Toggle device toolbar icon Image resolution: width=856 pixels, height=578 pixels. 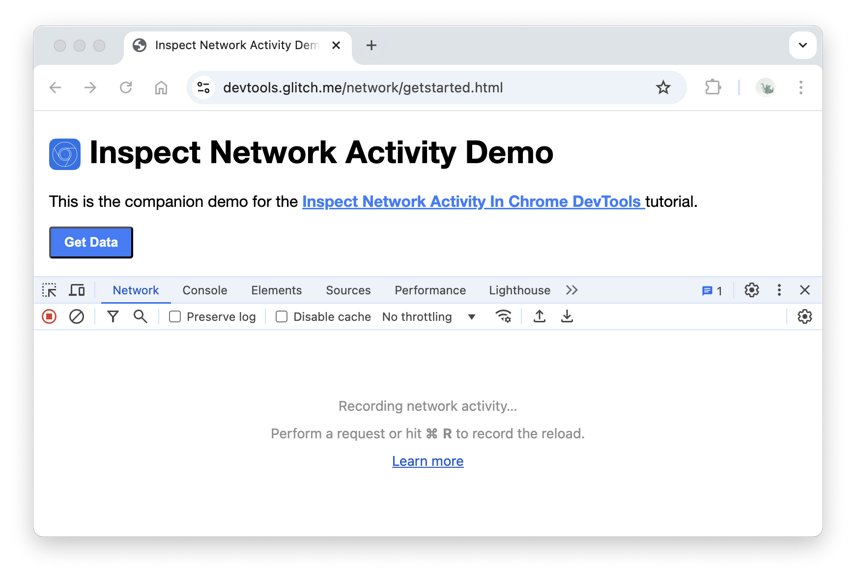pos(77,290)
